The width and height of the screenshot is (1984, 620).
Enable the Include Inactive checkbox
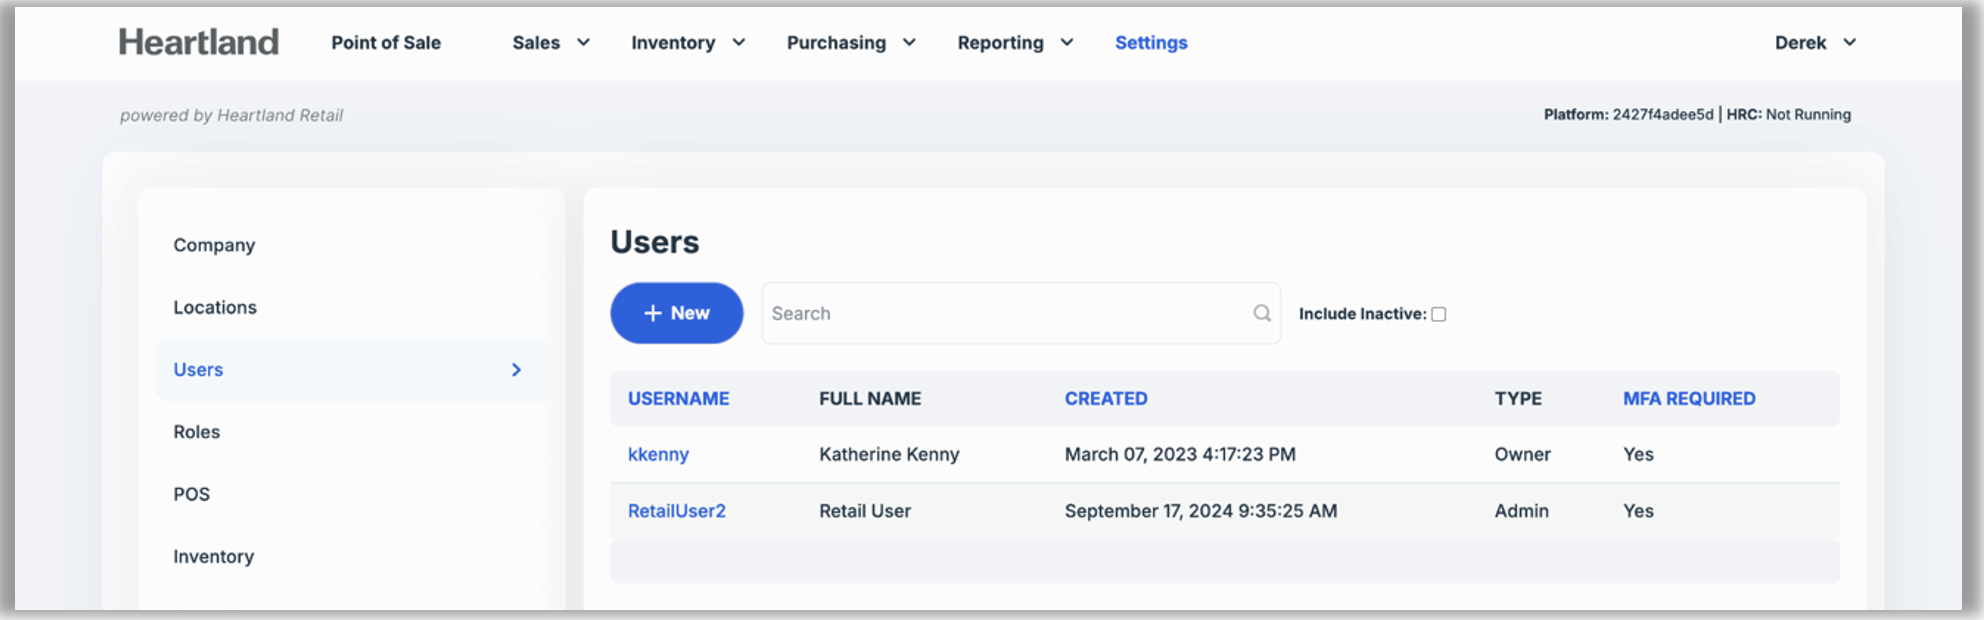pos(1438,314)
